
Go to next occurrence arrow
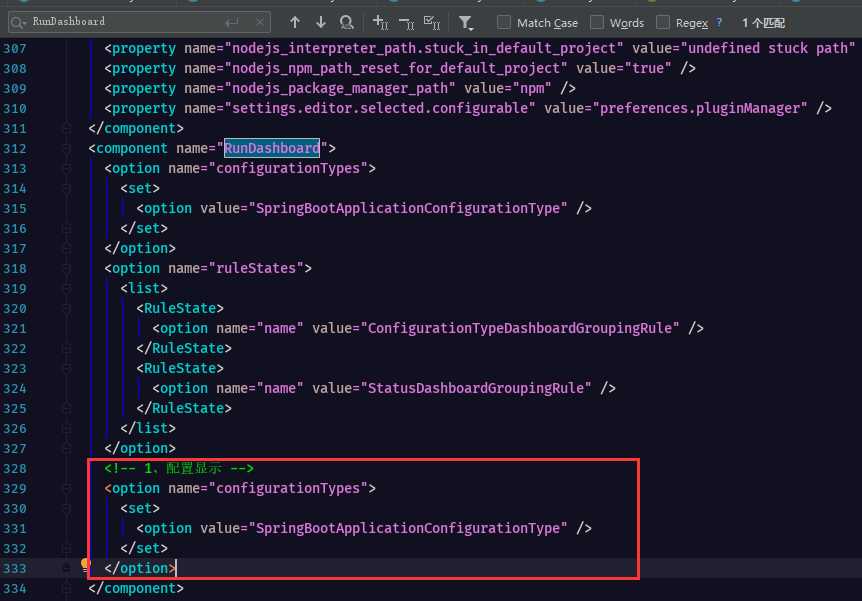click(x=321, y=23)
